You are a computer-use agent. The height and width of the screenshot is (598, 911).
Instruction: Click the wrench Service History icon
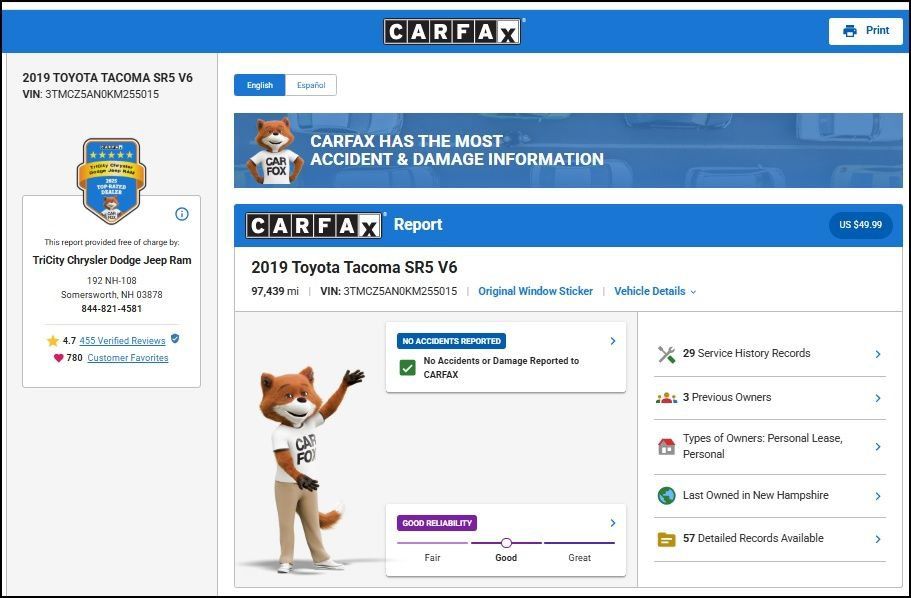pyautogui.click(x=666, y=354)
